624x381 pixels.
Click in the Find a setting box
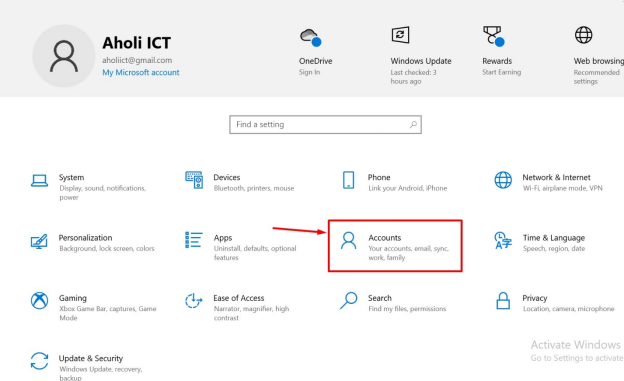[x=325, y=125]
